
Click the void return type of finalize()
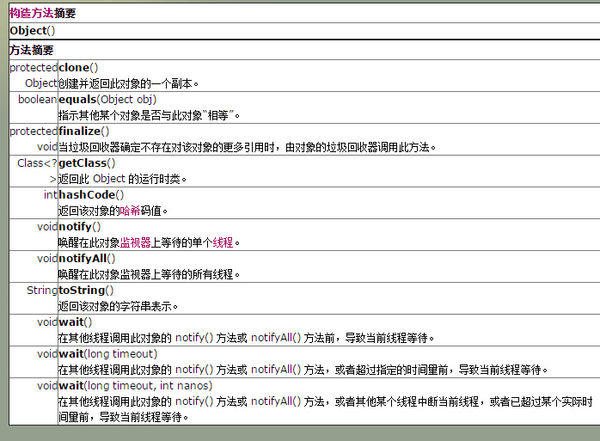(x=47, y=147)
